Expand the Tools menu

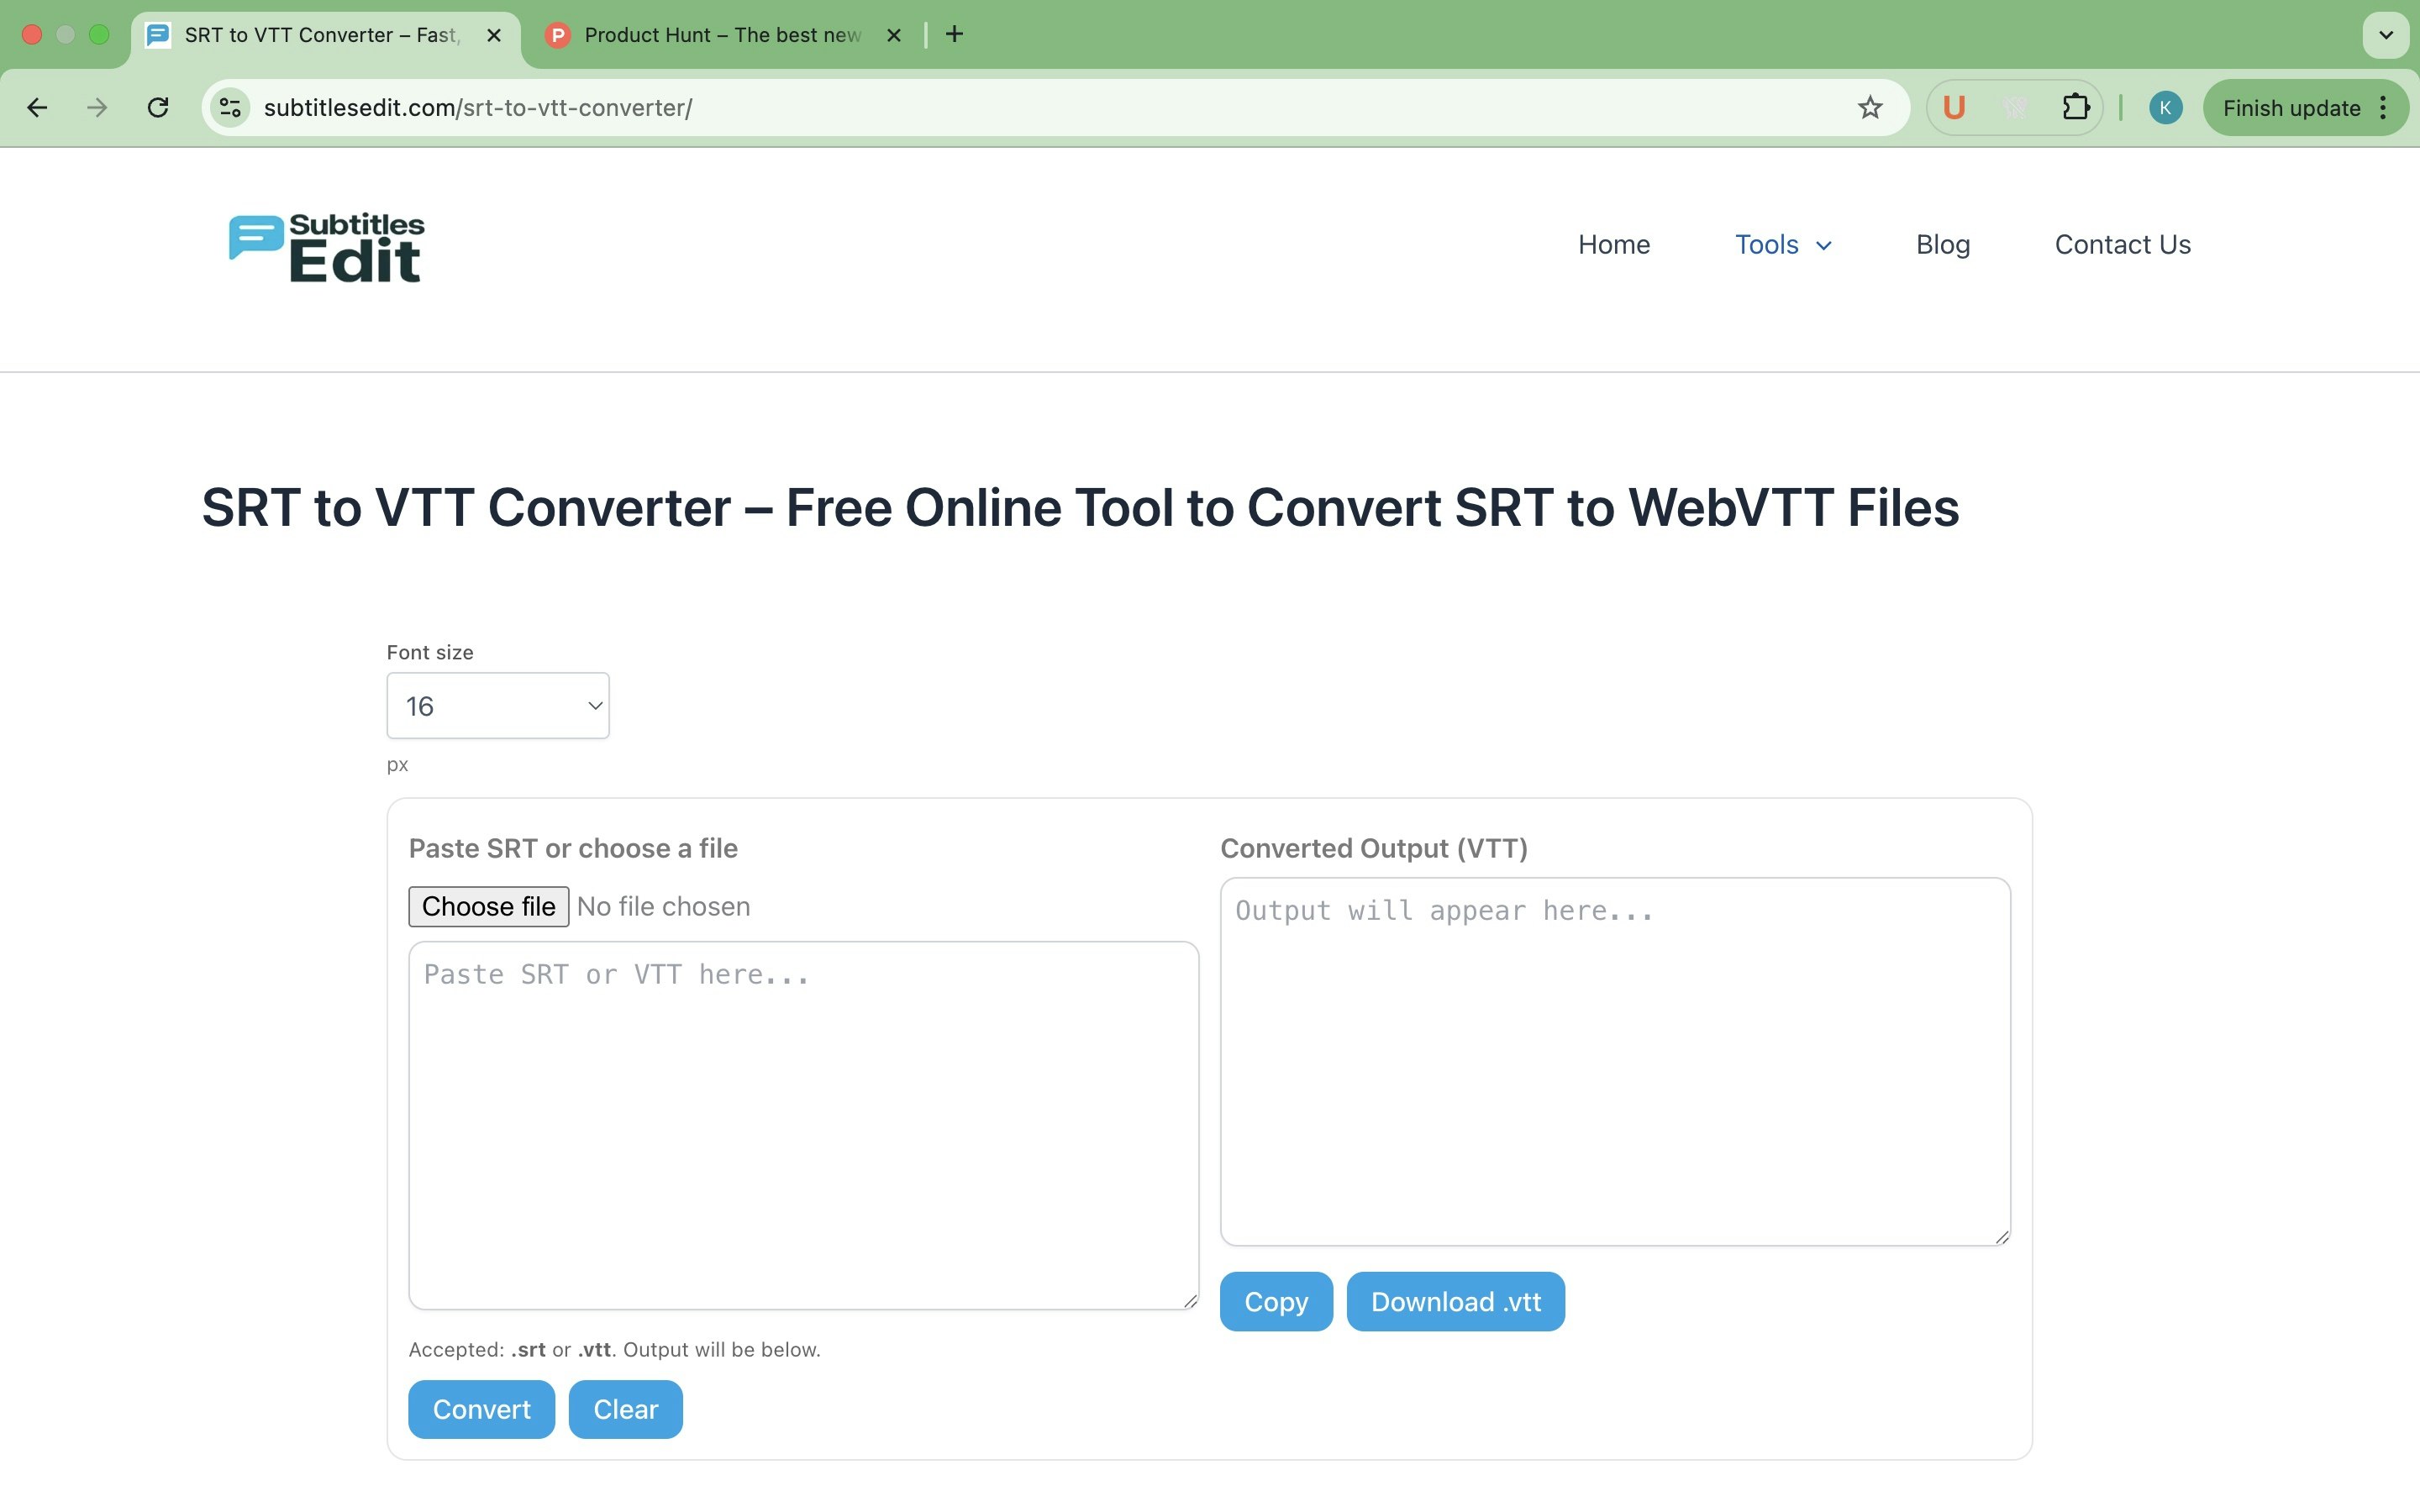coord(1783,245)
